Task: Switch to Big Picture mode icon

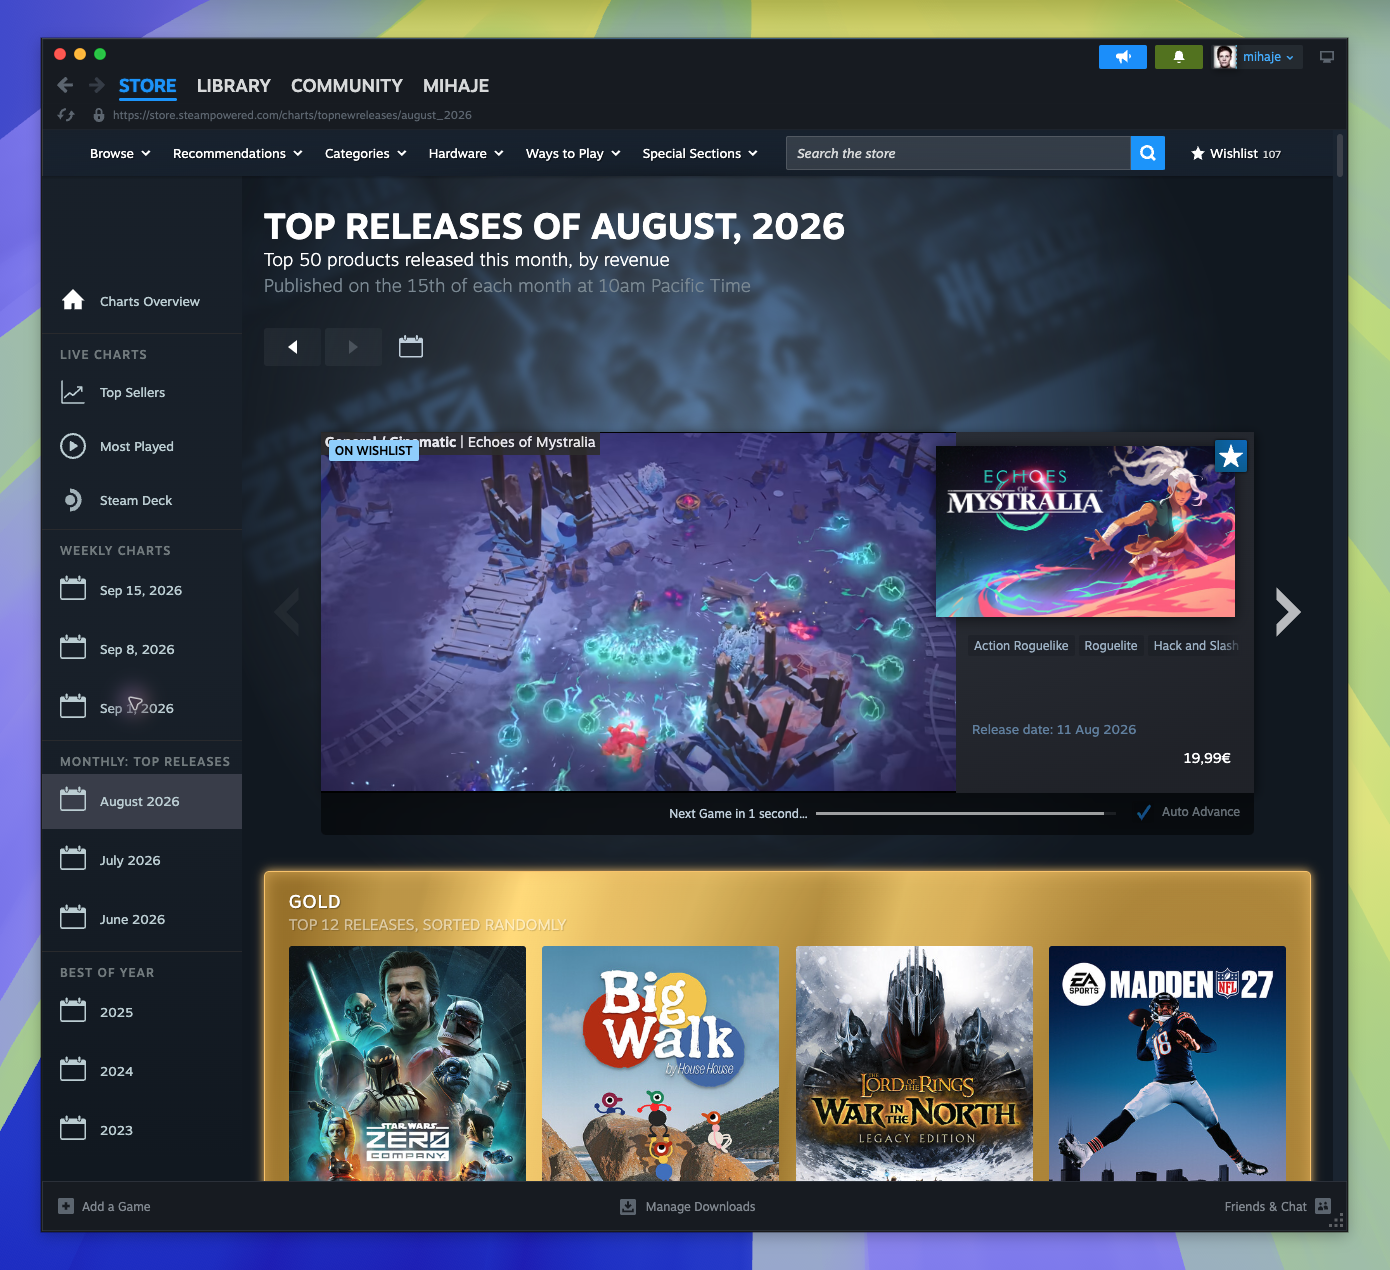Action: [x=1327, y=57]
